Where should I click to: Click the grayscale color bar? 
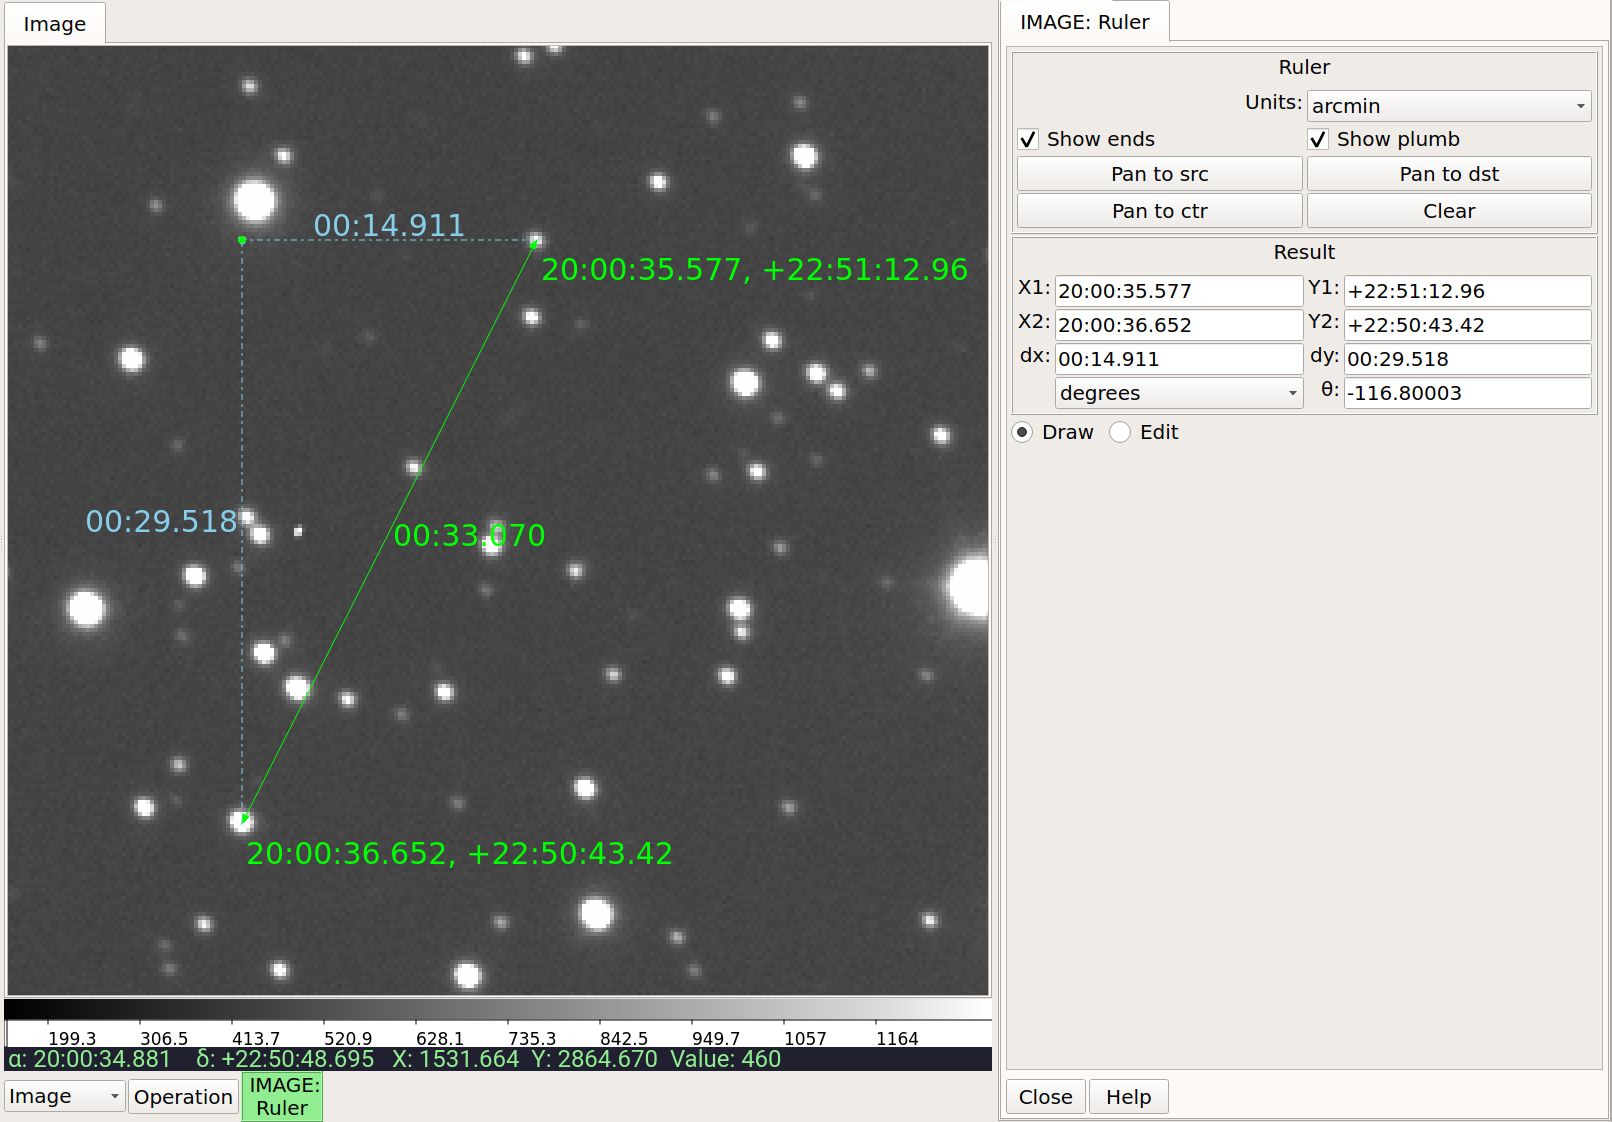[498, 1009]
